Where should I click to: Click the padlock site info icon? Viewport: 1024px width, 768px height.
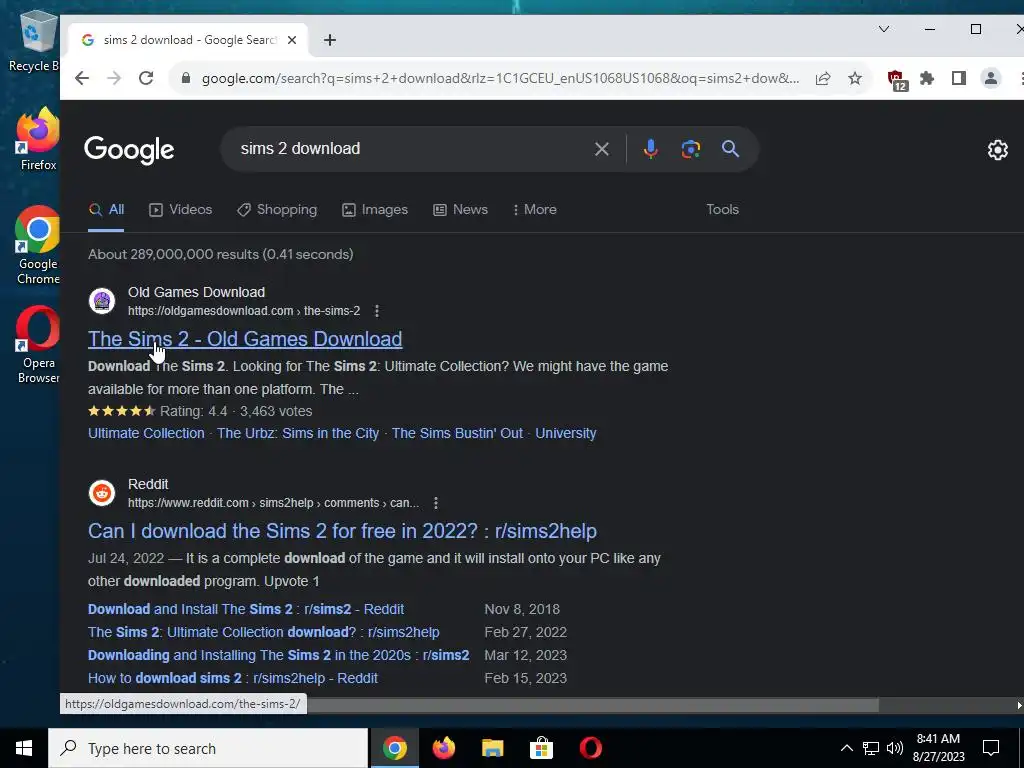pos(186,78)
